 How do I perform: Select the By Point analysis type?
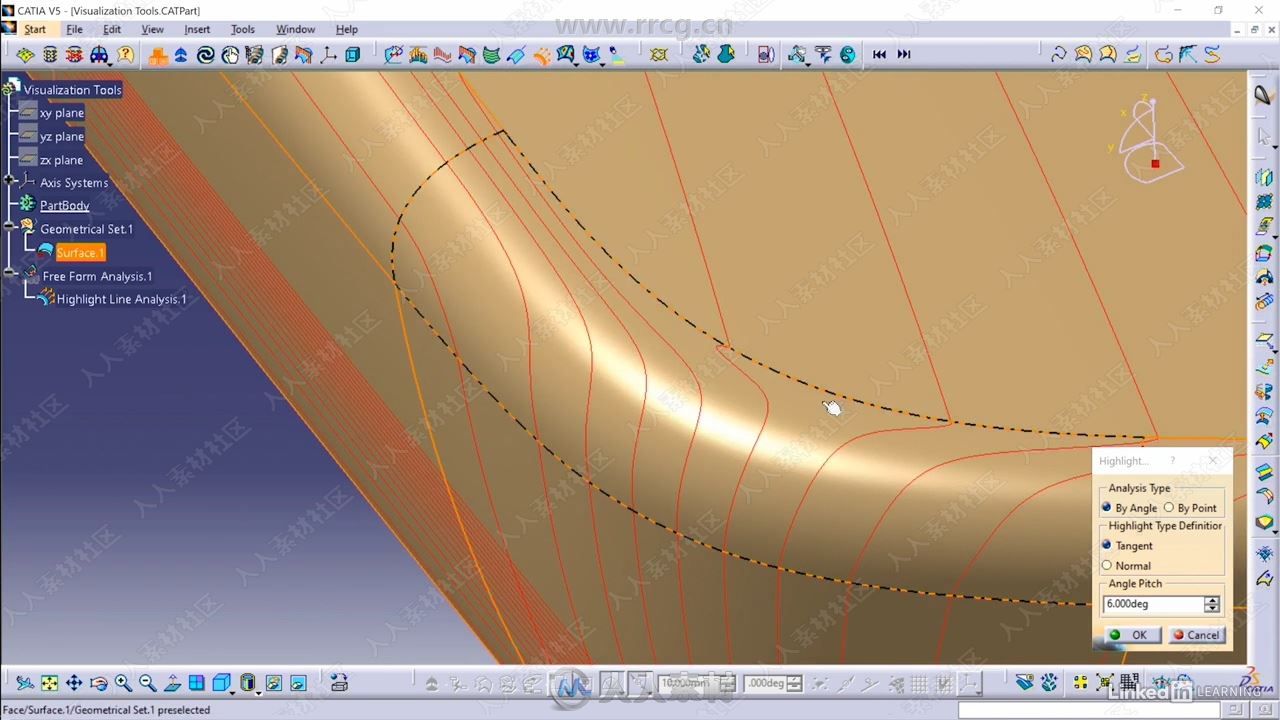(1190, 508)
